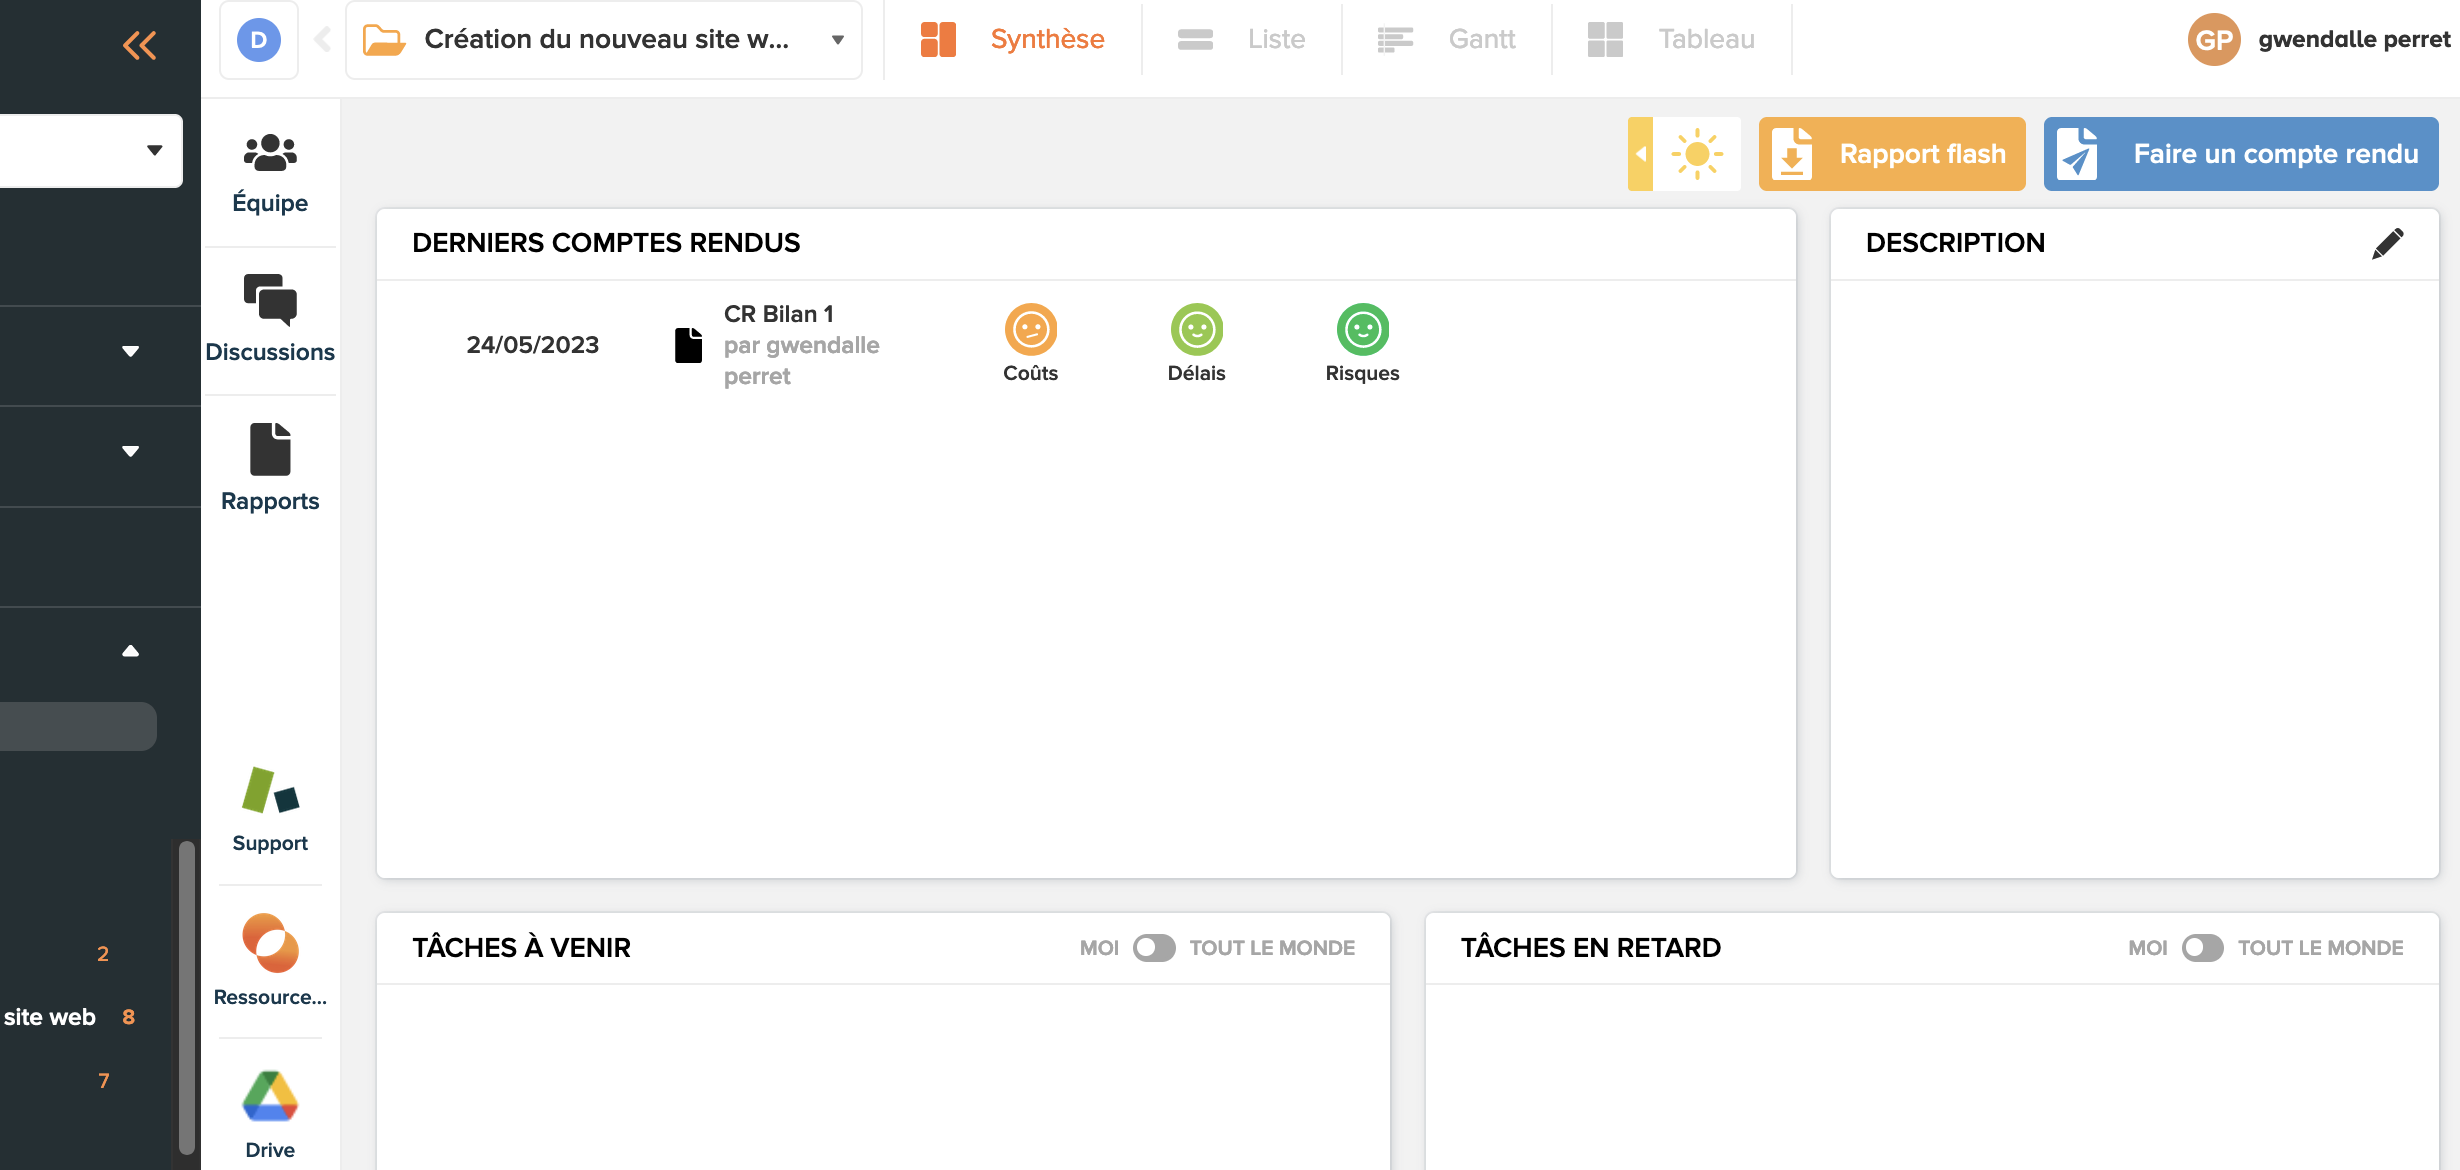Click Faire un compte rendu button
The height and width of the screenshot is (1170, 2460).
pyautogui.click(x=2240, y=154)
